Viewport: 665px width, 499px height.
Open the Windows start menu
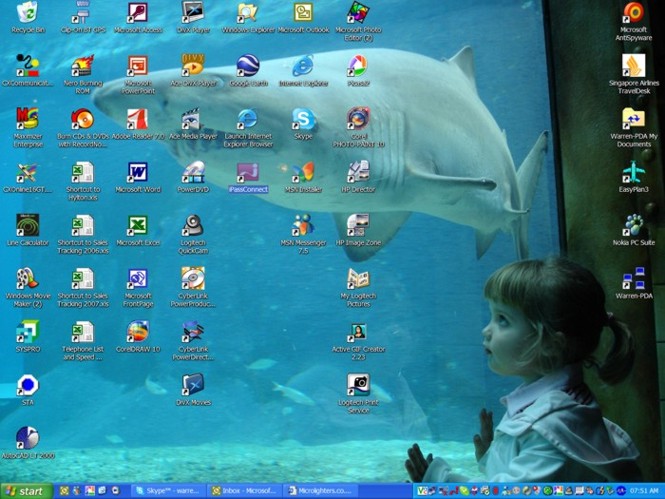tap(26, 491)
